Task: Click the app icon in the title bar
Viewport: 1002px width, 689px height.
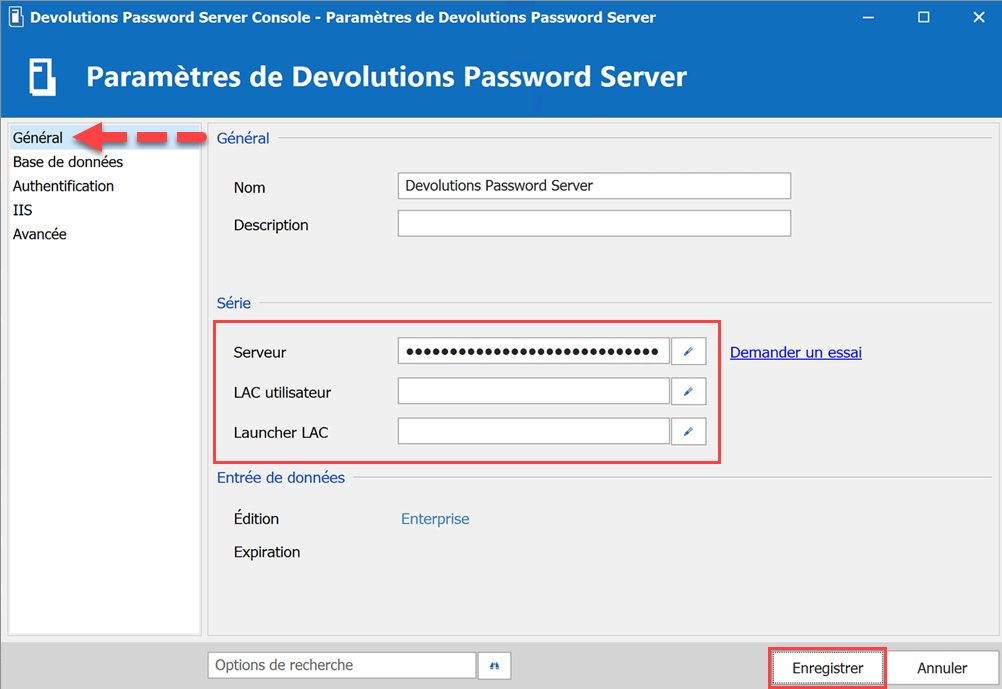Action: click(x=15, y=17)
